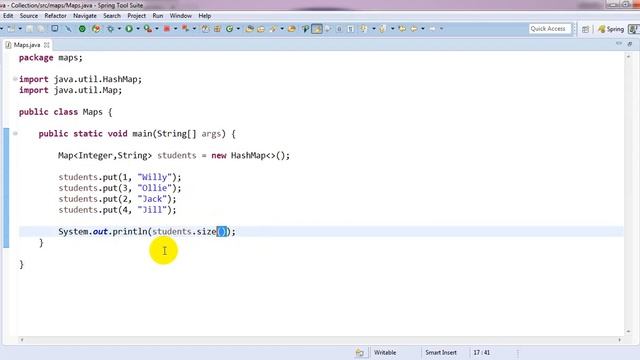Click the "Ollie" string in code
Image resolution: width=640 pixels, height=360 pixels.
[x=154, y=188]
